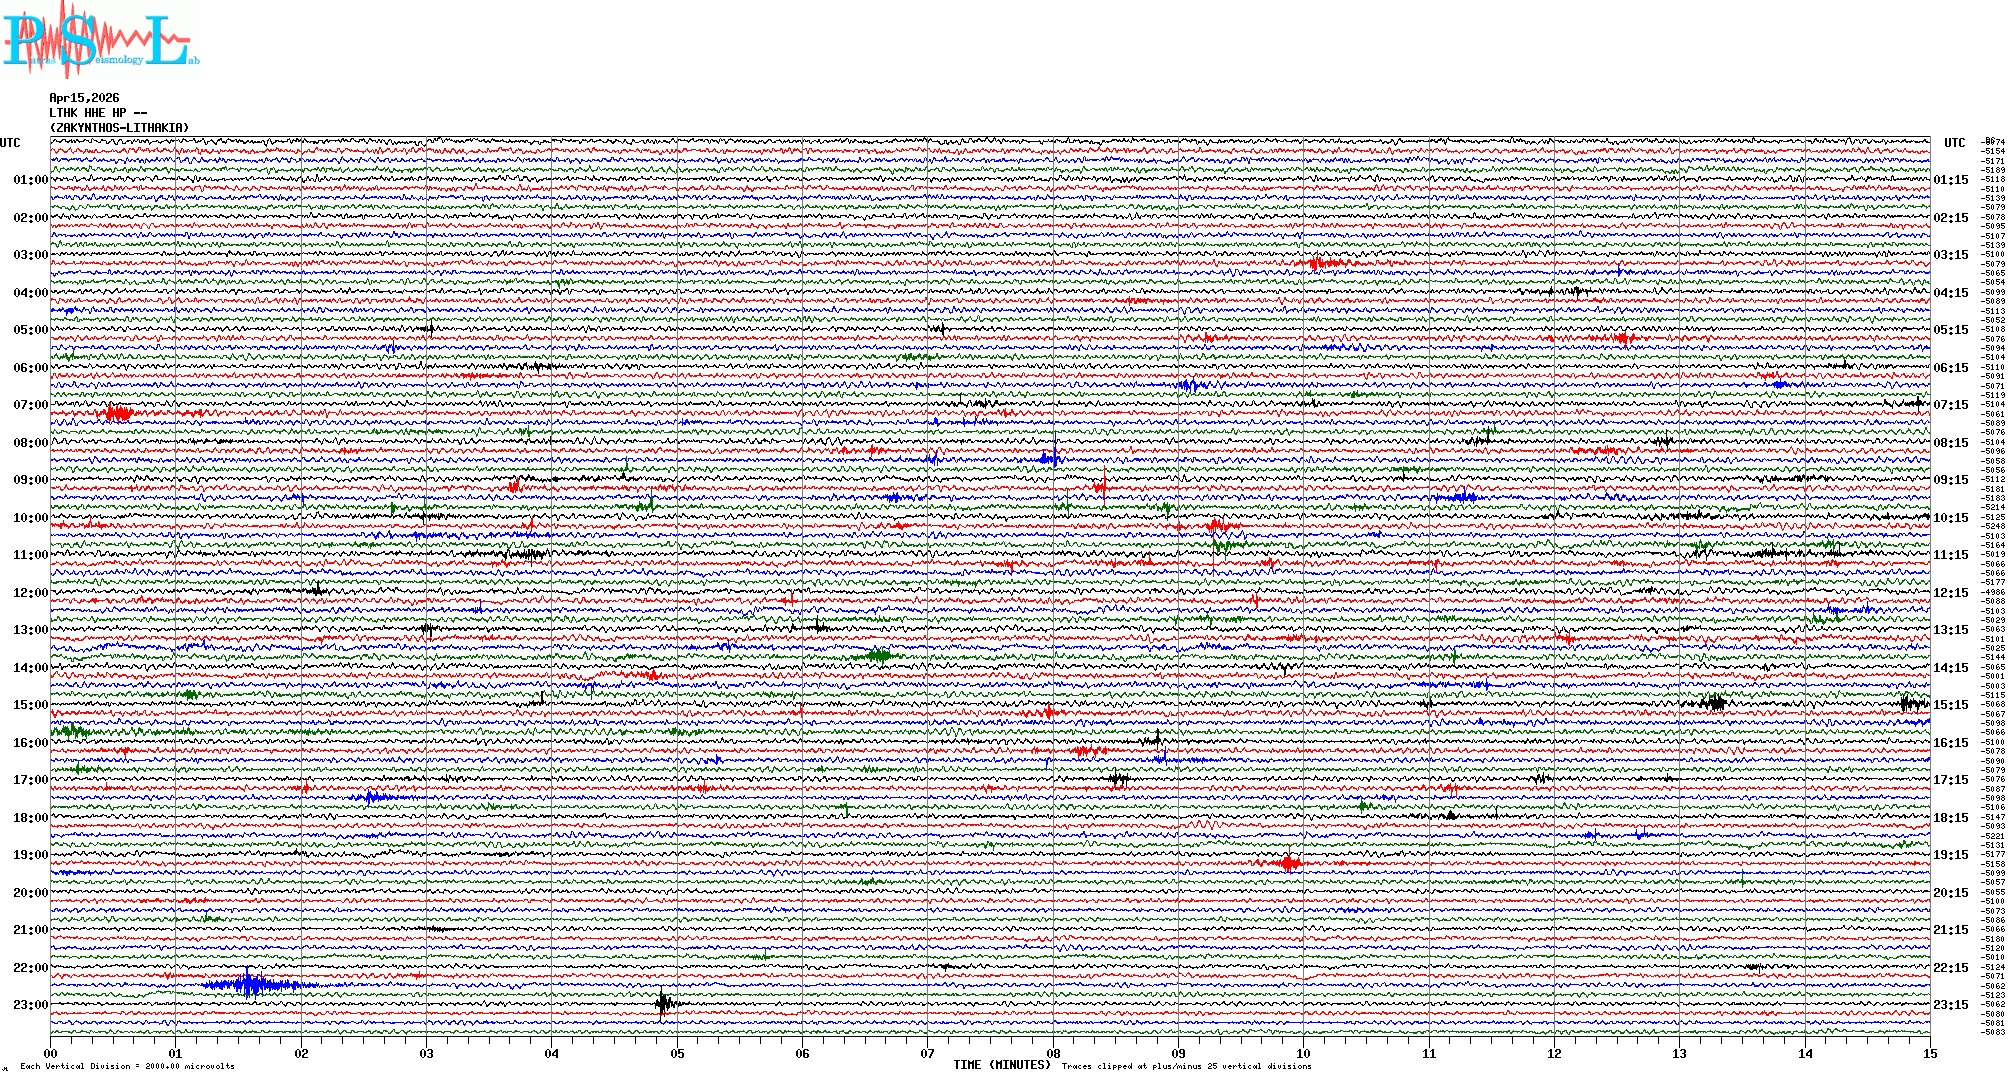Viewport: 2010px width, 1080px height.
Task: Click the left UTC axis label
Action: click(10, 143)
